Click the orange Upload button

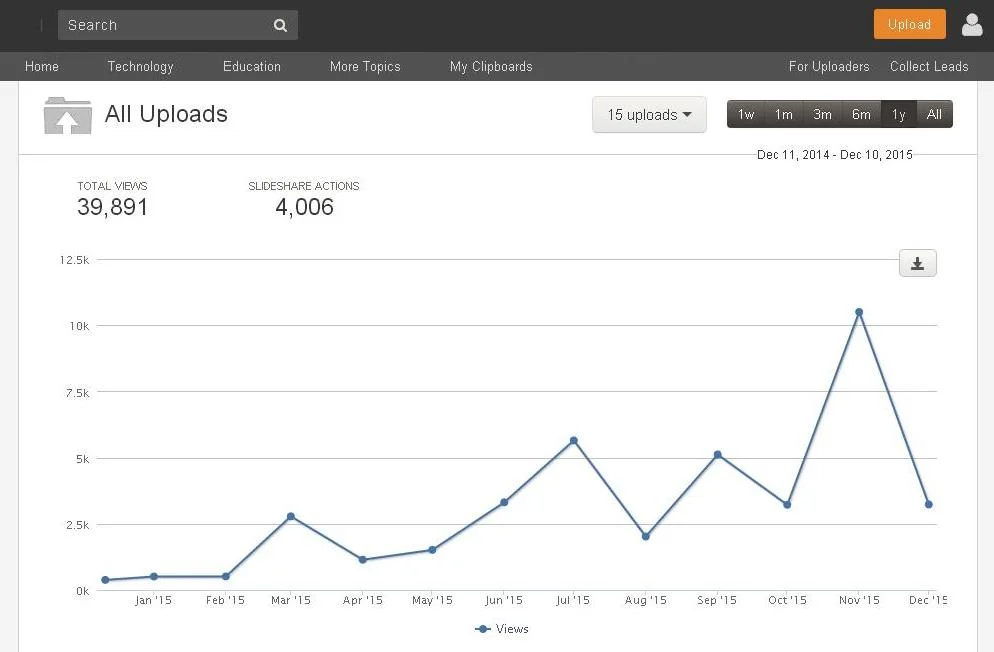click(909, 24)
